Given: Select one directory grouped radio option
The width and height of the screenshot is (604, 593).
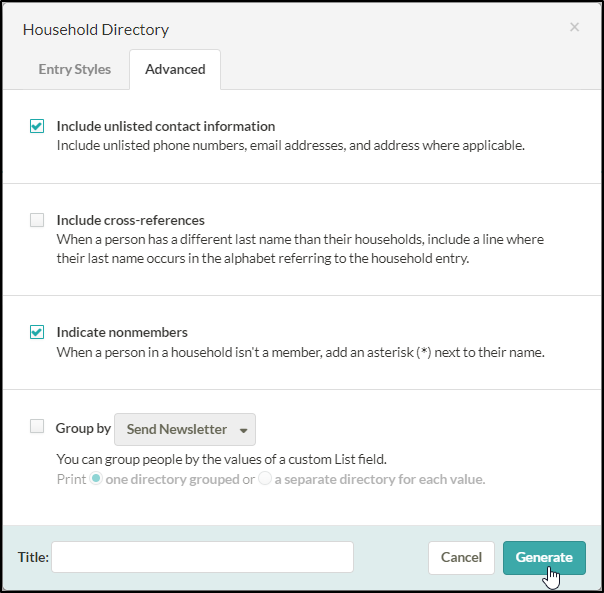Looking at the screenshot, I should (x=96, y=479).
